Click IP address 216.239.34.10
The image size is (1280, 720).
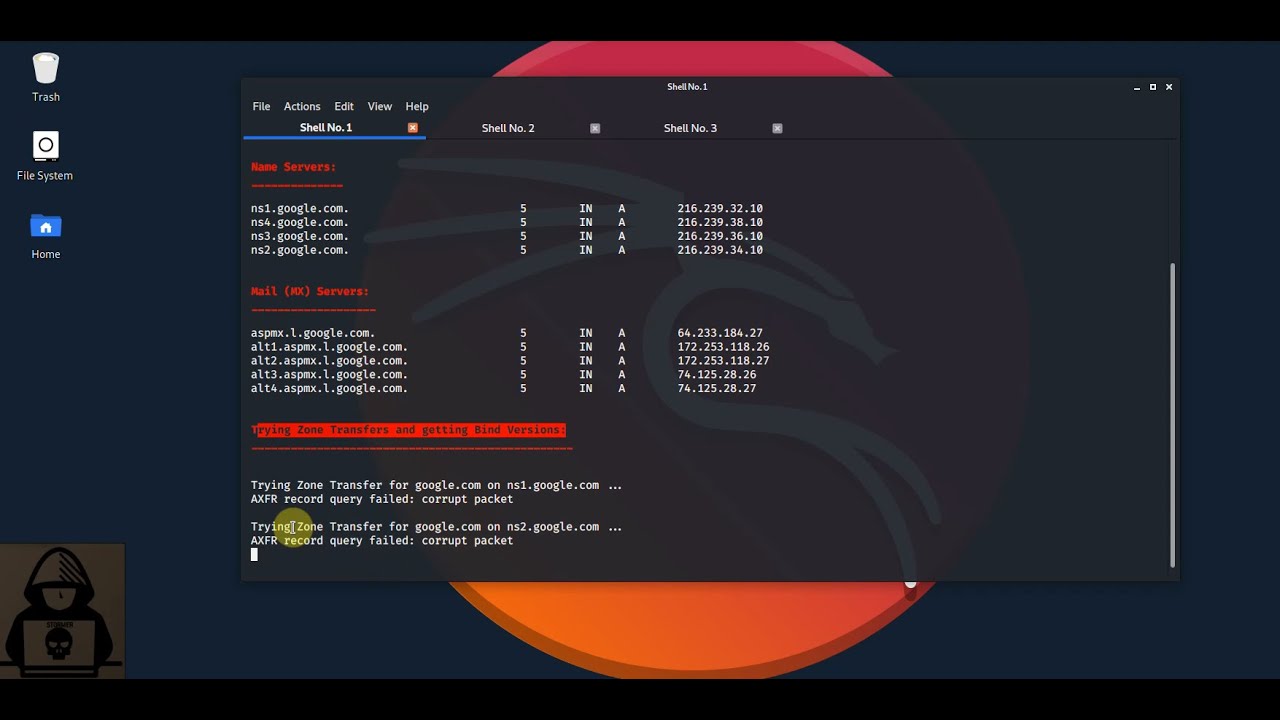tap(720, 250)
